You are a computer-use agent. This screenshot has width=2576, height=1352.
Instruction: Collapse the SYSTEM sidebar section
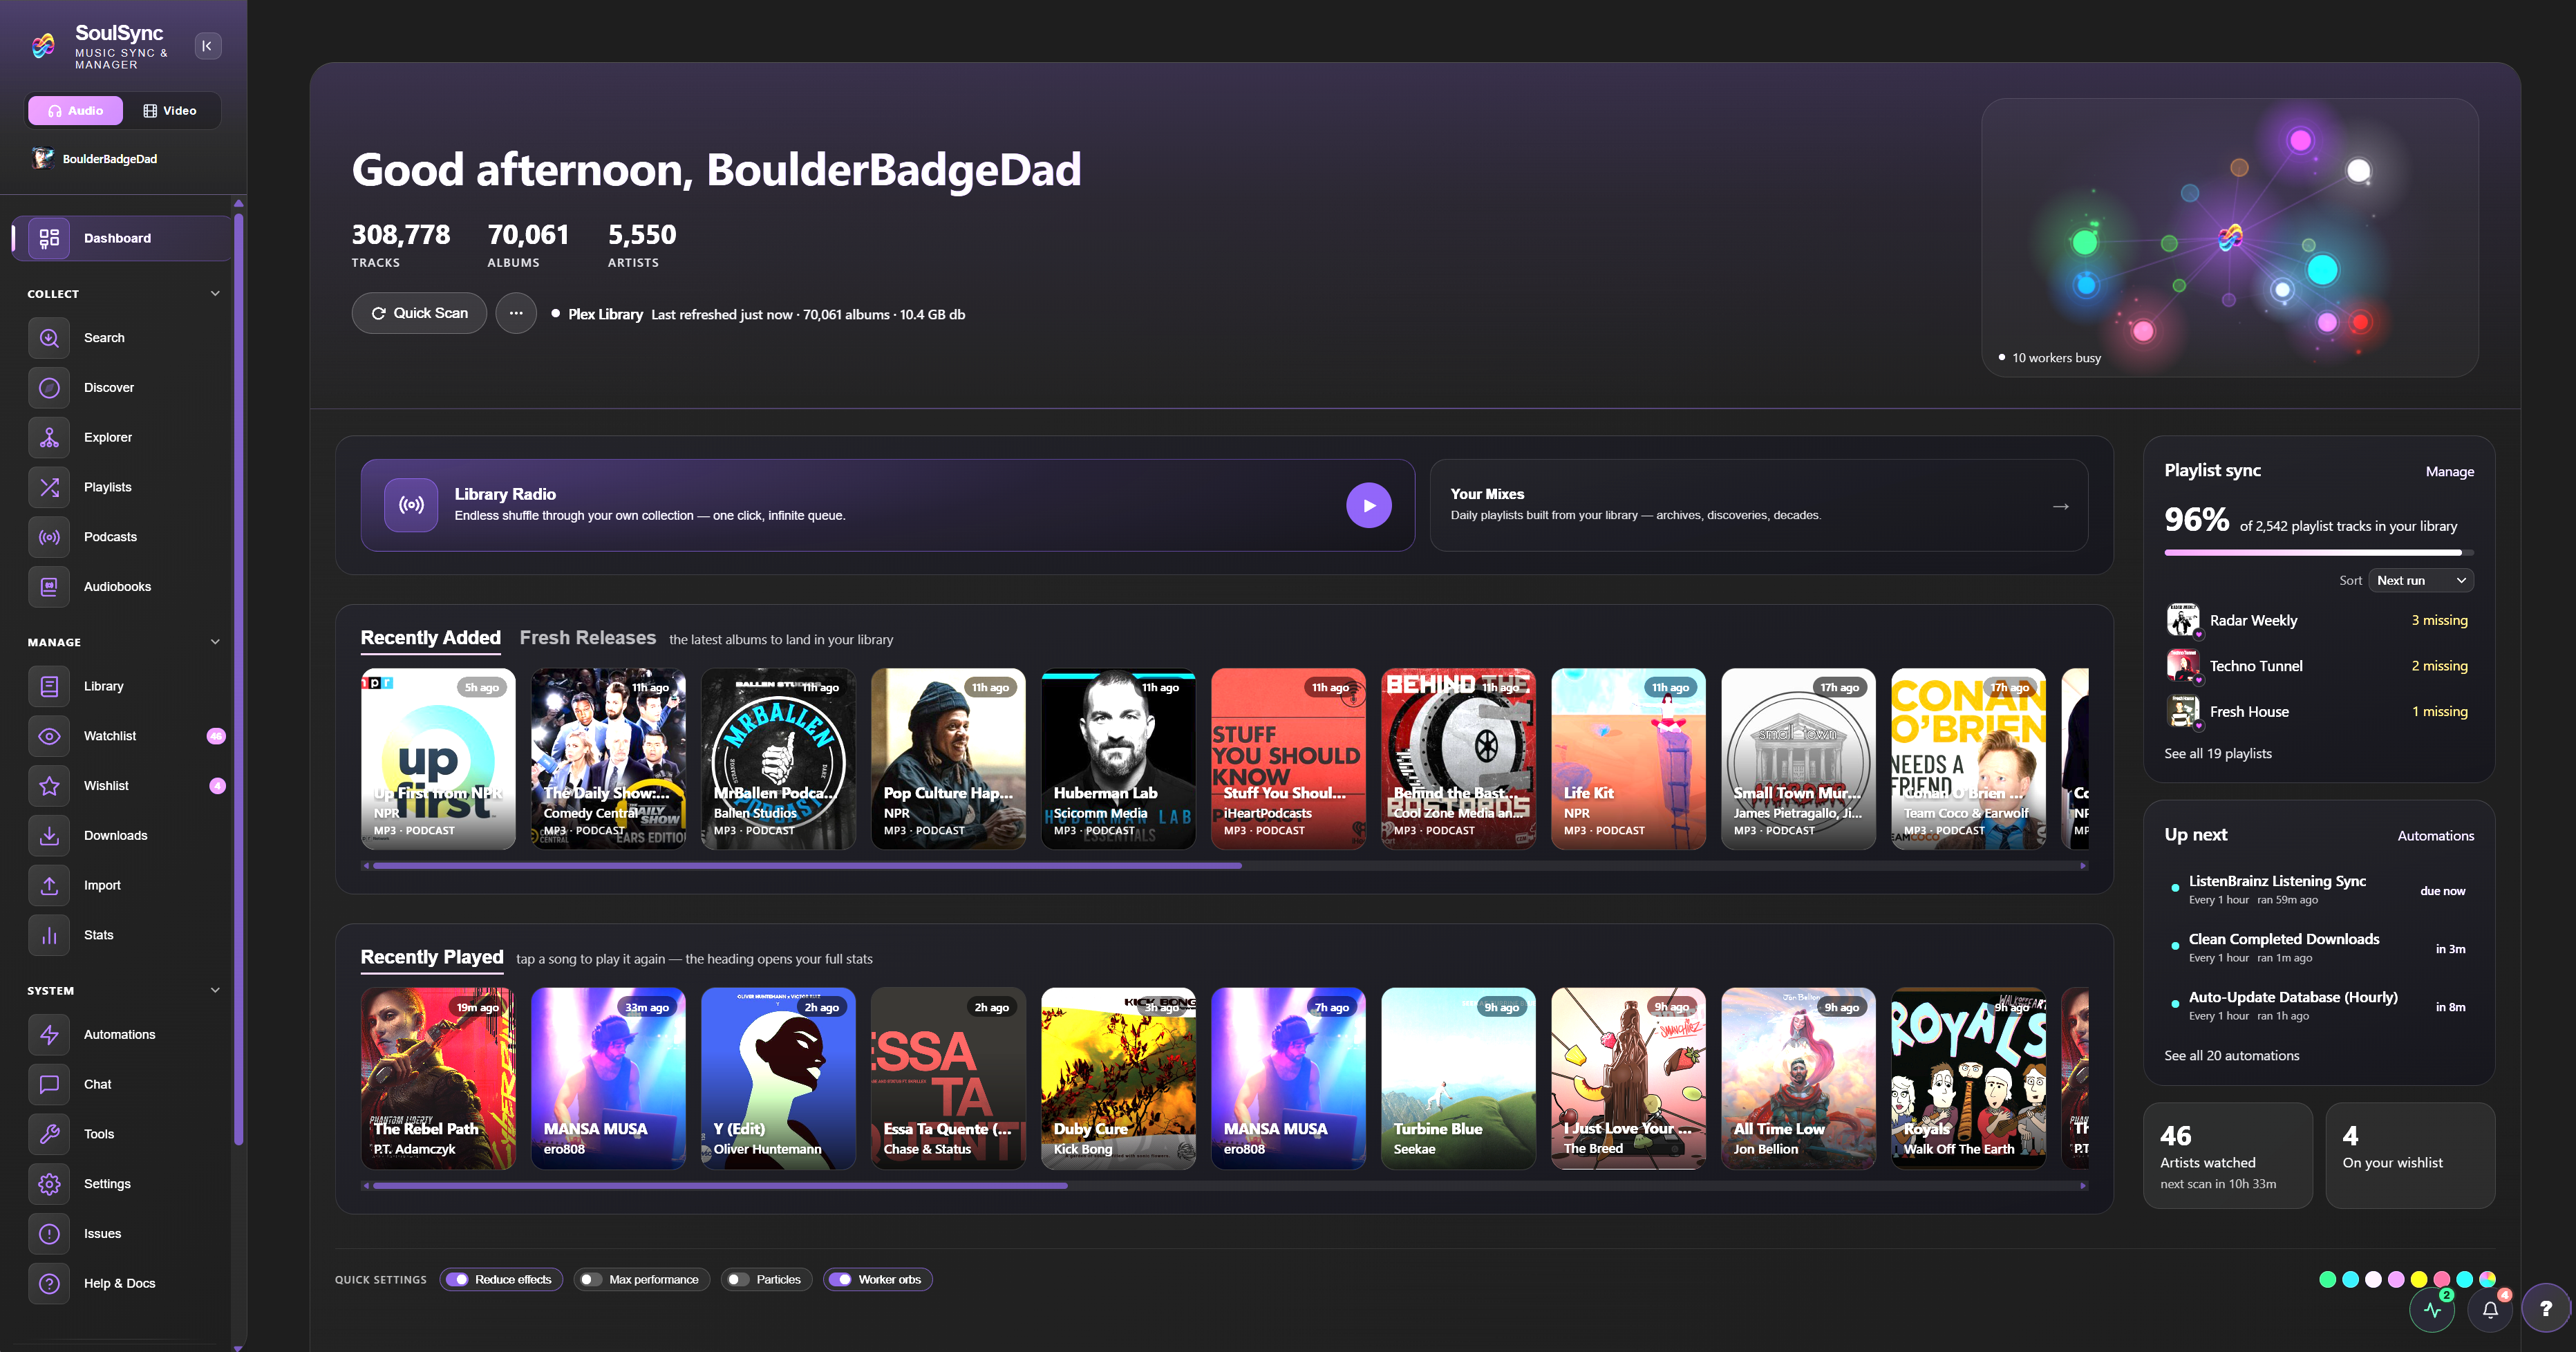tap(215, 991)
